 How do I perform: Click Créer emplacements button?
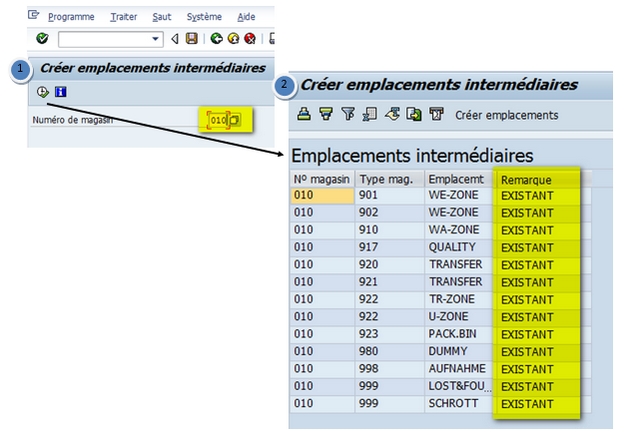506,115
